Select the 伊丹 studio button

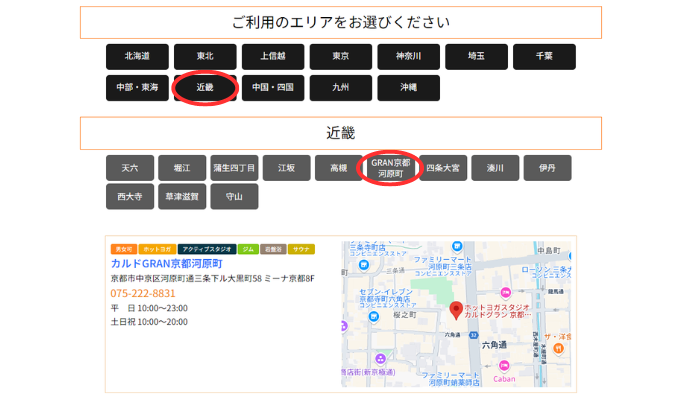[547, 168]
